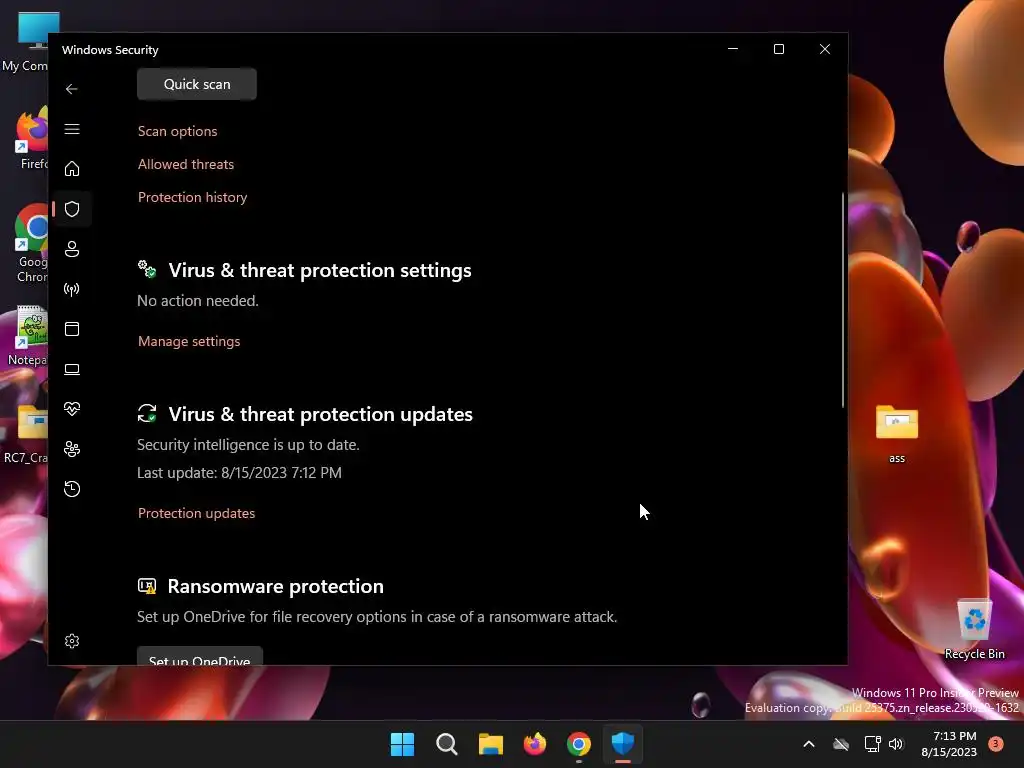The image size is (1024, 768).
Task: Open Family options icon
Action: coord(72,449)
